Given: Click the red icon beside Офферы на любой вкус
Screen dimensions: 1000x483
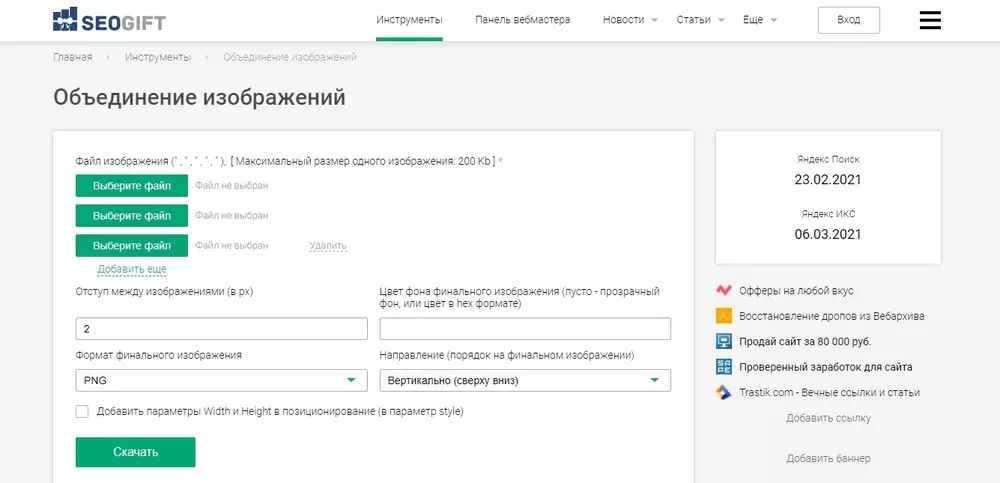Looking at the screenshot, I should [723, 290].
